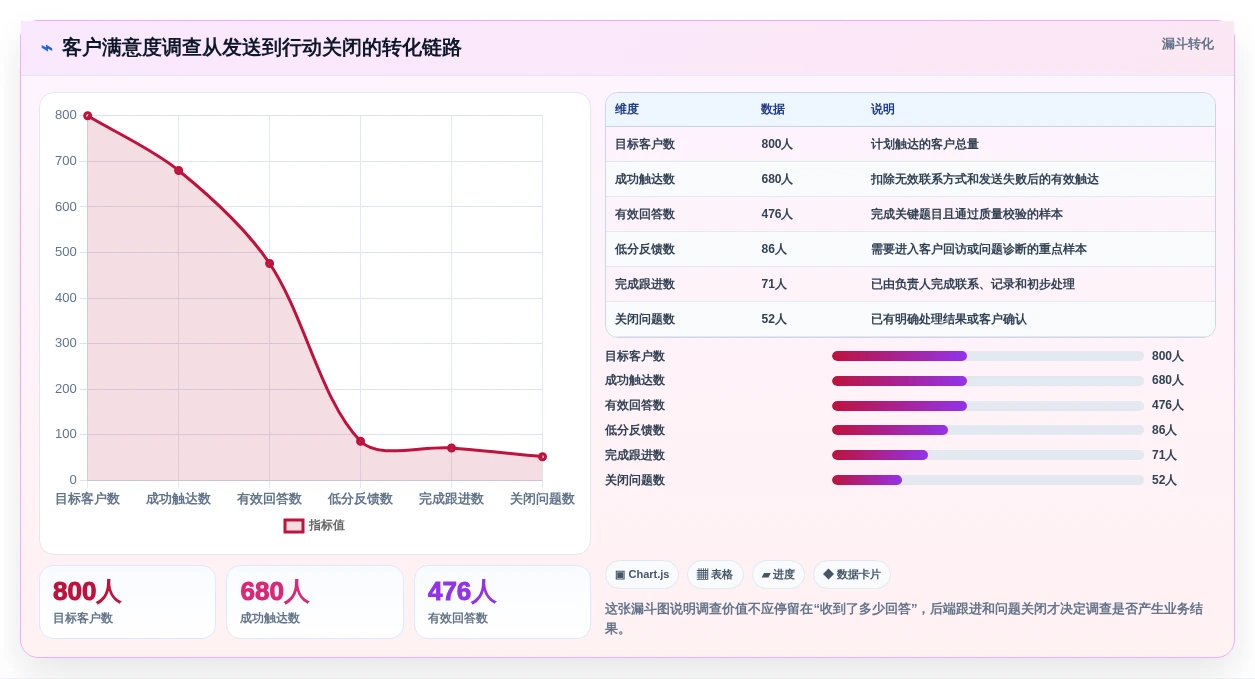Image resolution: width=1255 pixels, height=679 pixels.
Task: Click the progress bar for 800人
Action: (x=988, y=356)
